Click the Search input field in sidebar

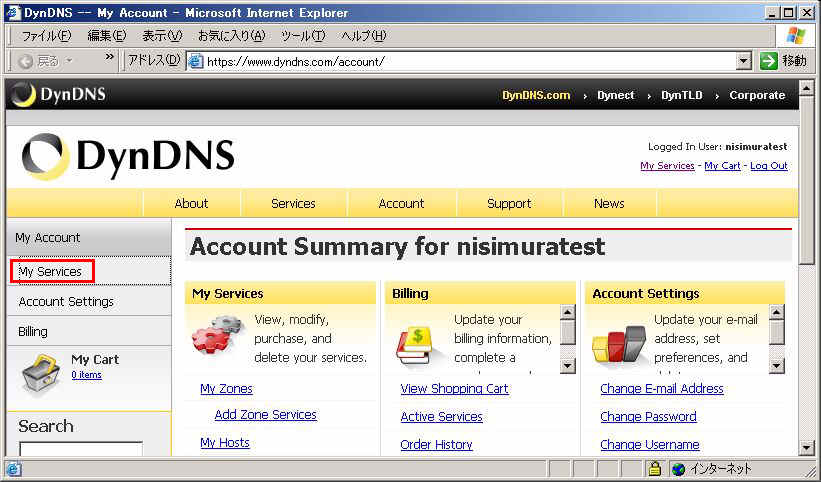(81, 449)
